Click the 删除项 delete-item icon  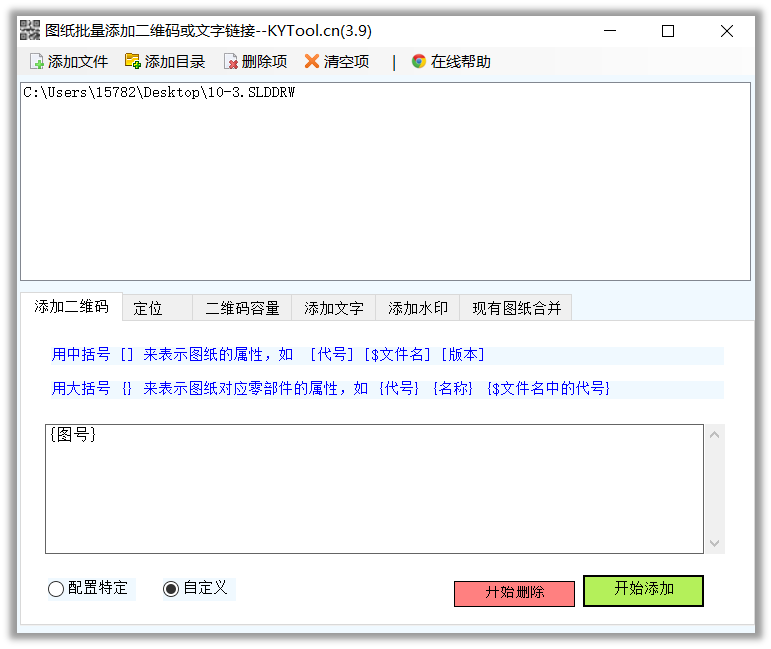(231, 61)
